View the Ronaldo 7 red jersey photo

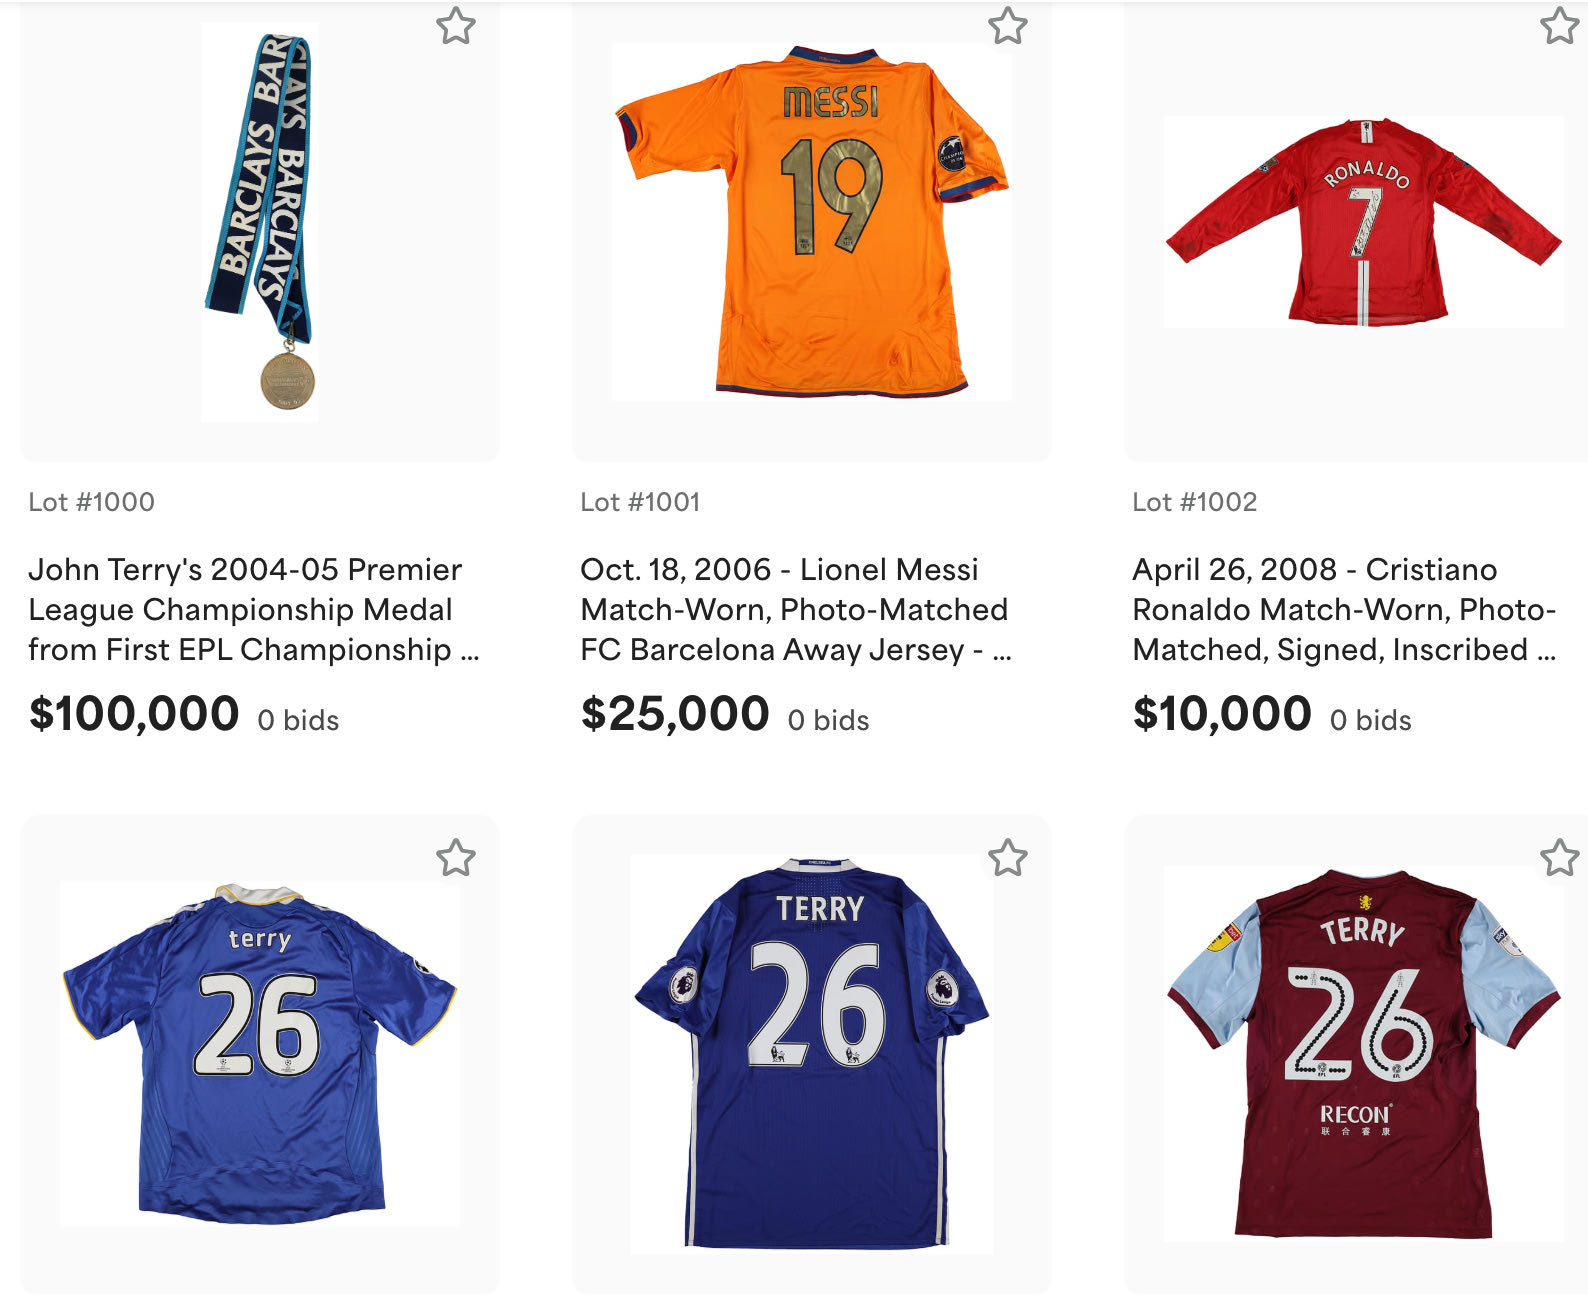[x=1363, y=222]
